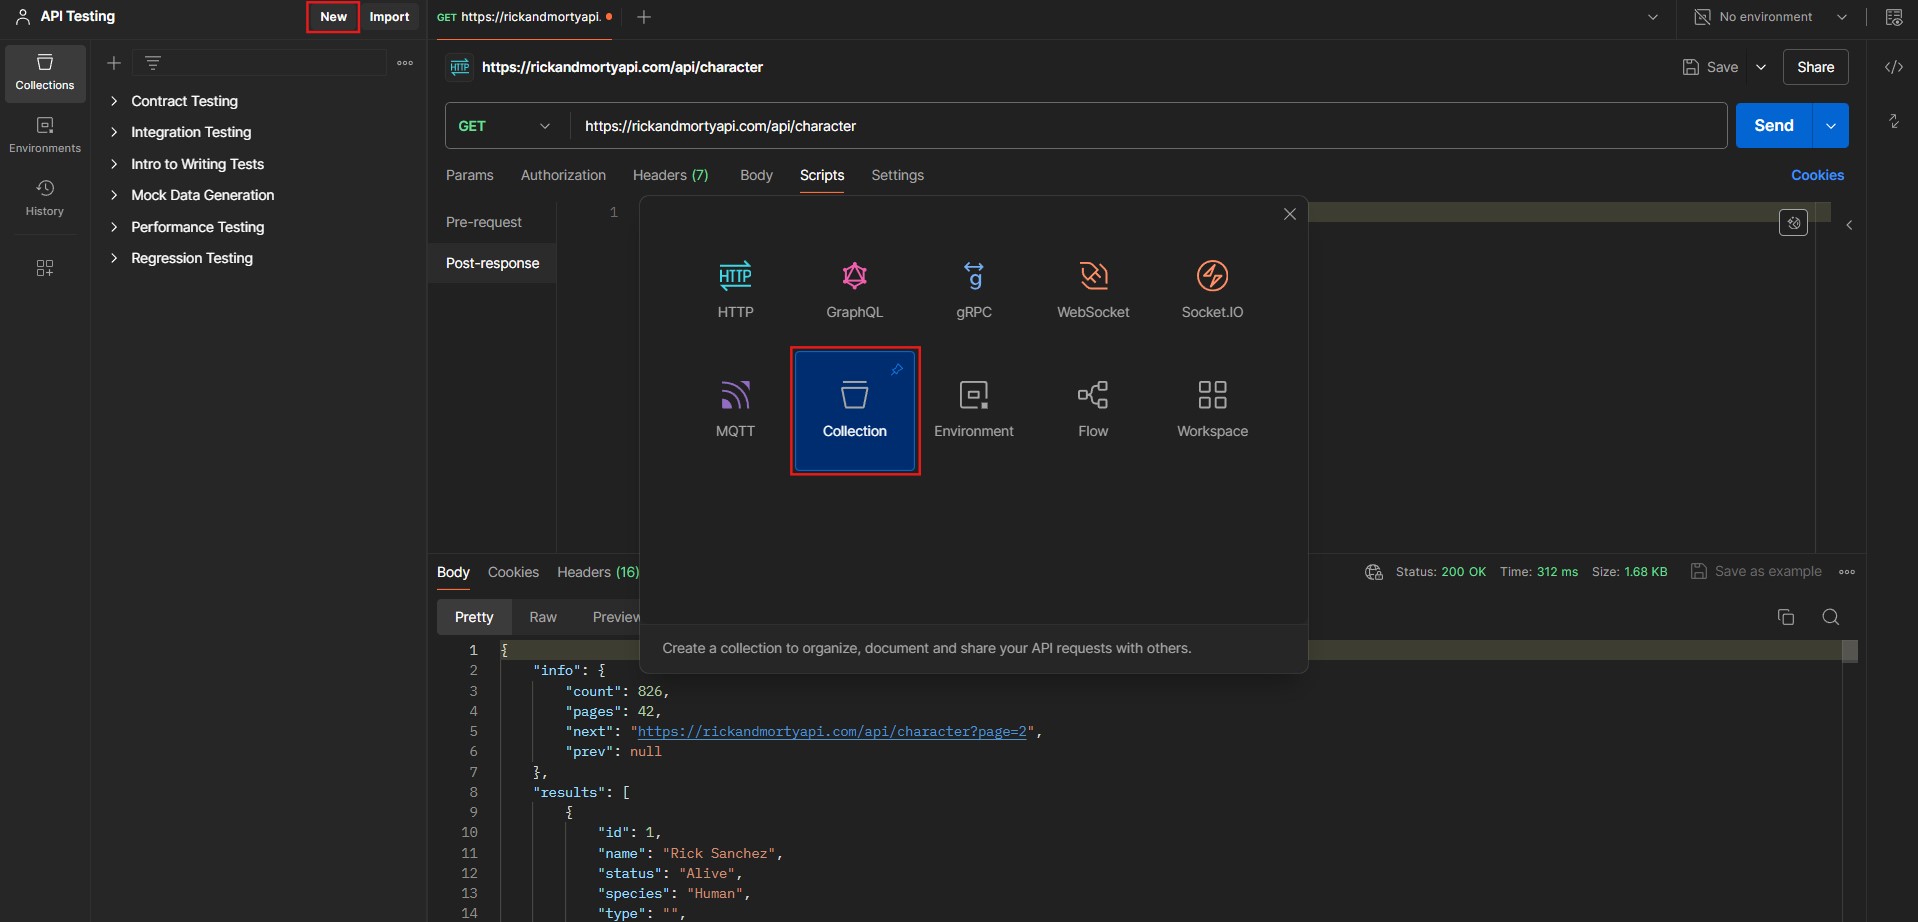Screen dimensions: 1918x922
Task: Switch to the Authorization tab
Action: 563,175
